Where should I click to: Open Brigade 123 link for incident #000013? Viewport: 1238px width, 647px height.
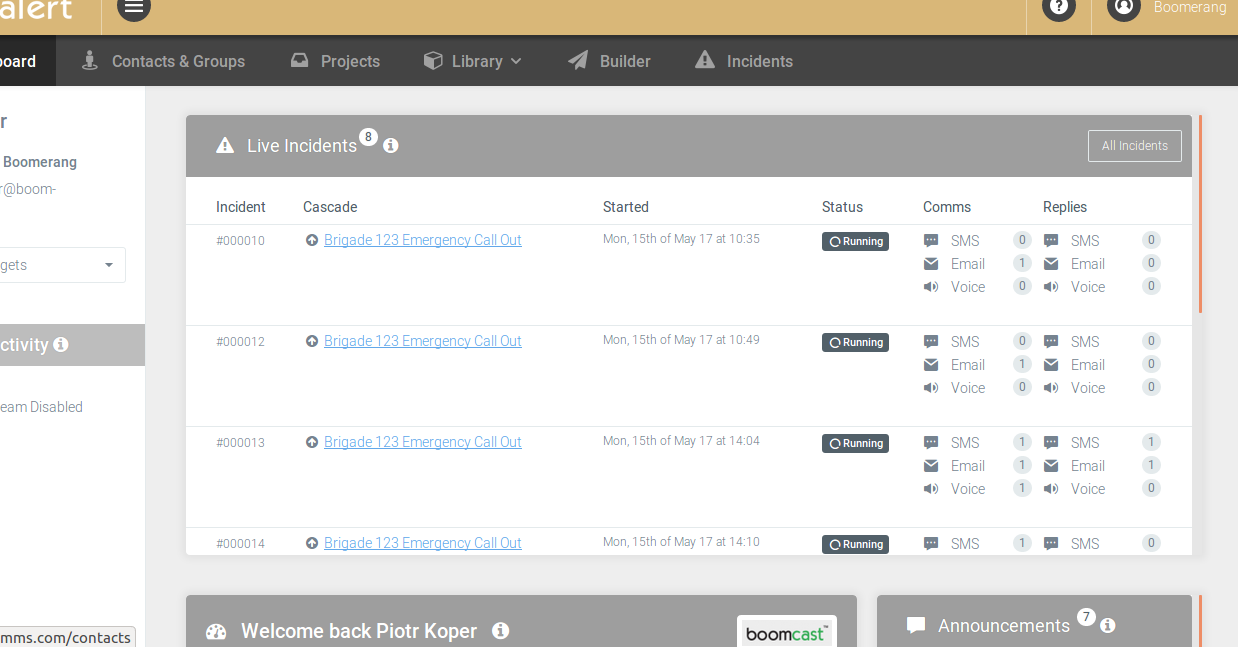[422, 442]
